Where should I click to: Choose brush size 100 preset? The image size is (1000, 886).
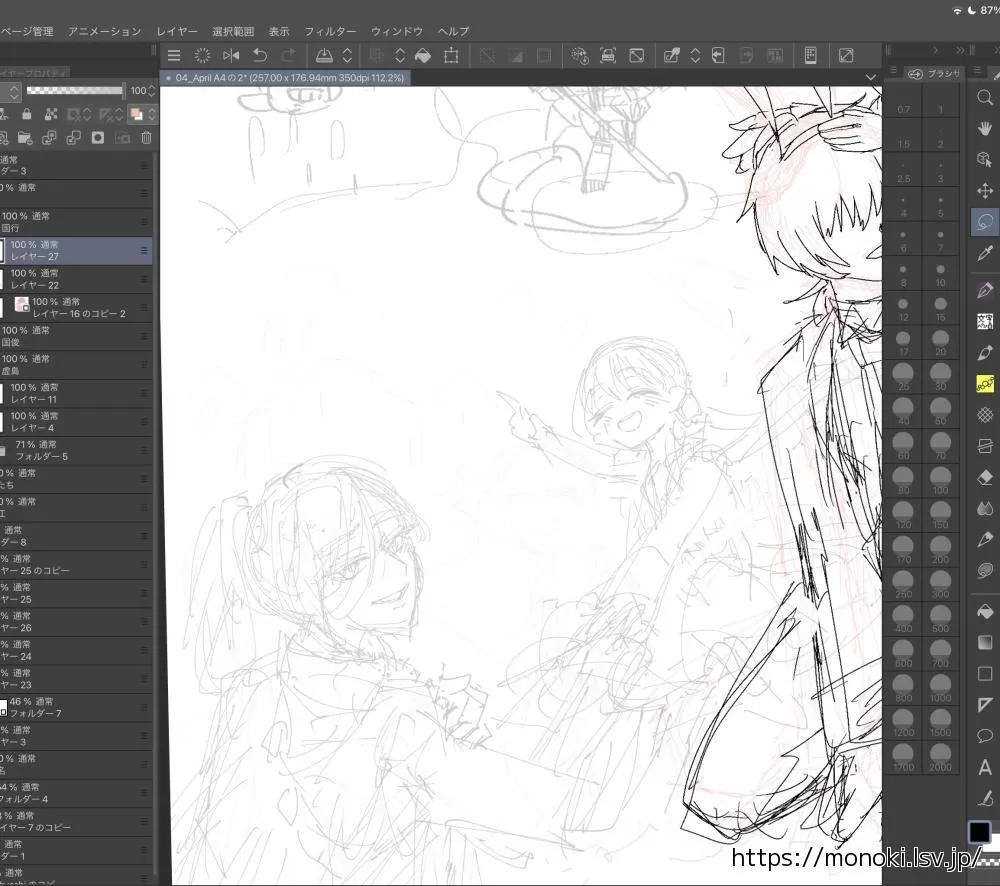pyautogui.click(x=940, y=482)
